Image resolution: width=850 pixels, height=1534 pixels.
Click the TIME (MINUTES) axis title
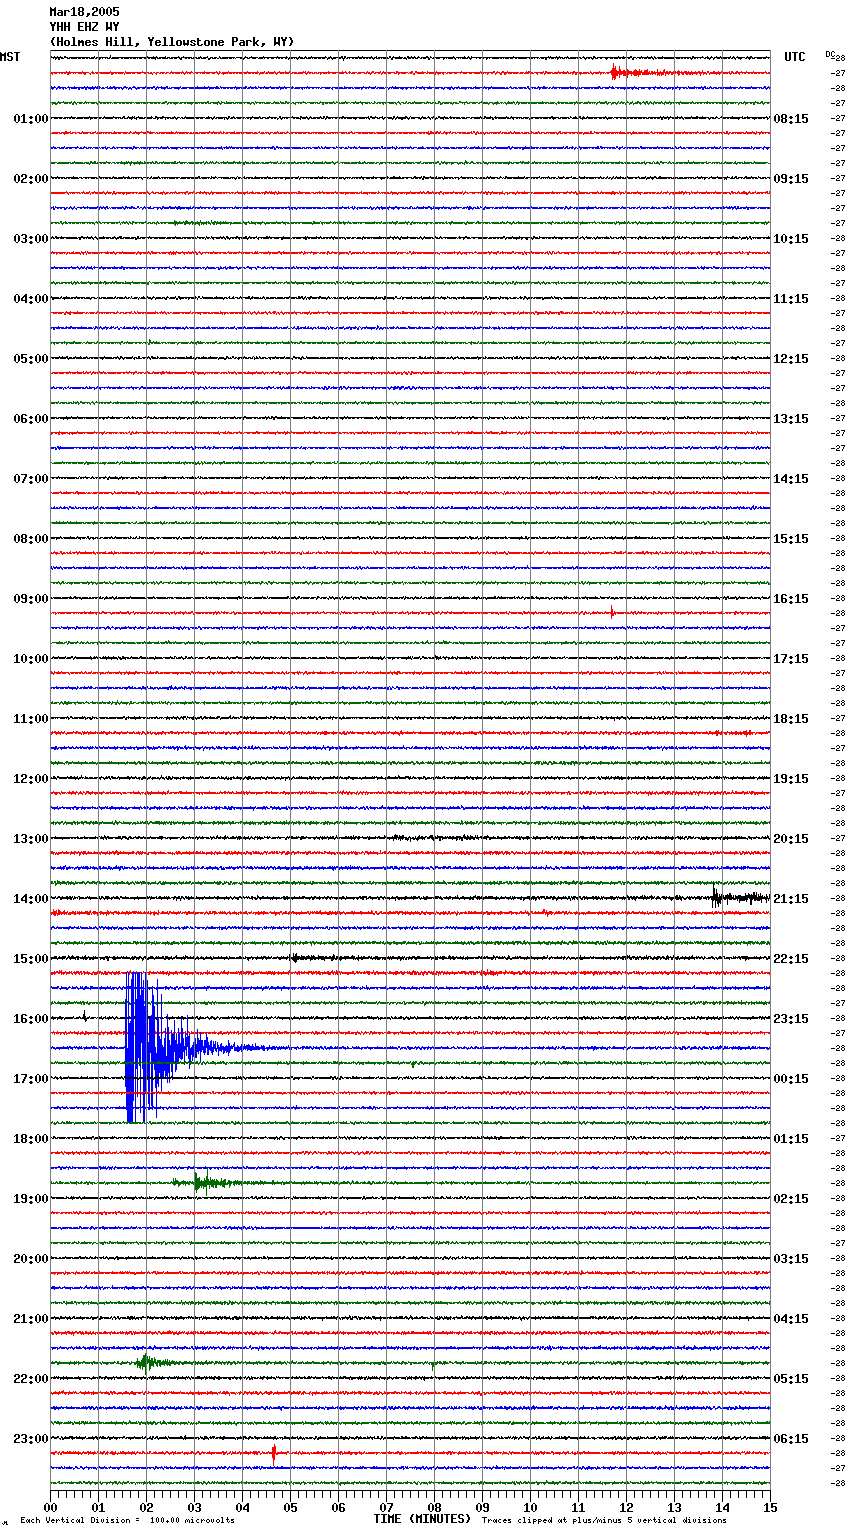point(422,1519)
